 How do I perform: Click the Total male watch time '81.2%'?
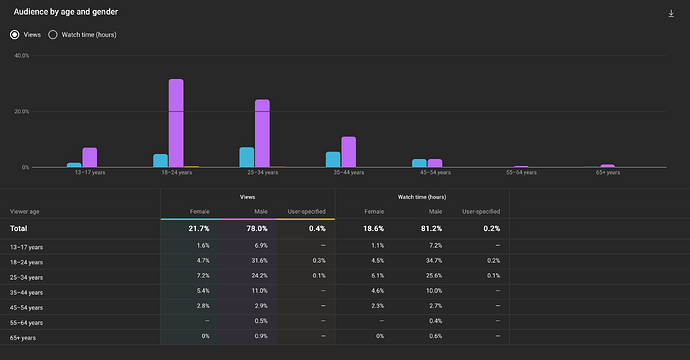point(431,228)
